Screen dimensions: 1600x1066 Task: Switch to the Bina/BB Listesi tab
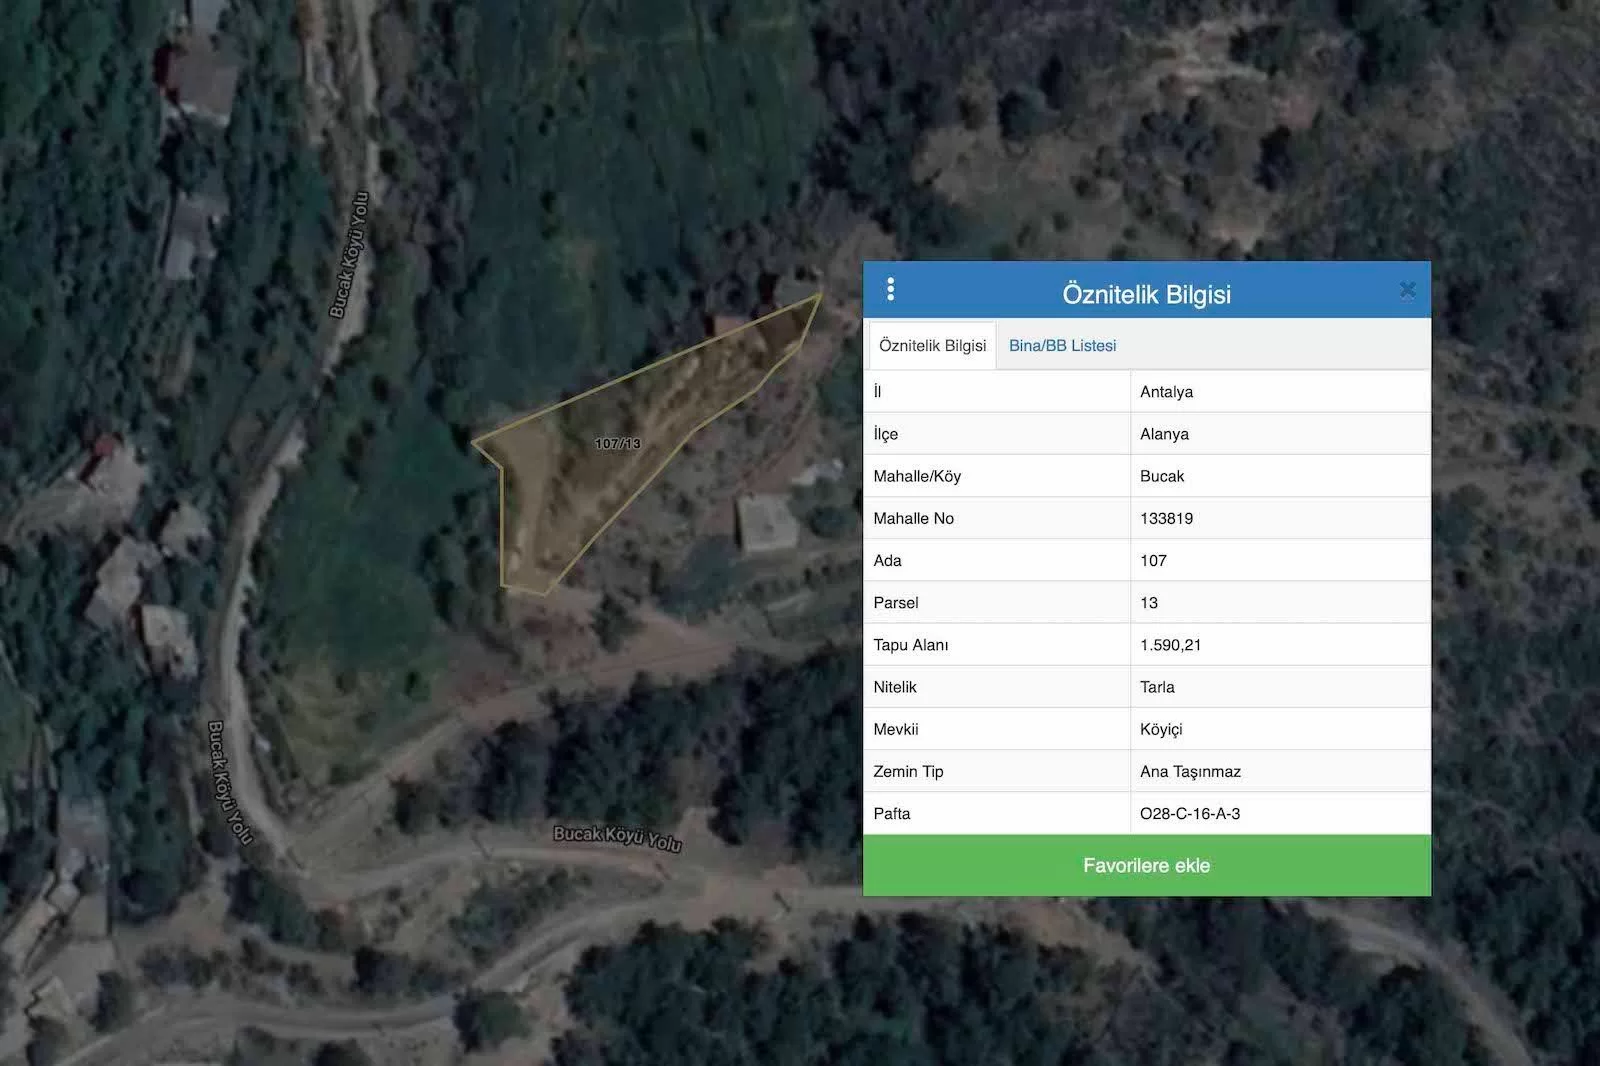[x=1062, y=346]
